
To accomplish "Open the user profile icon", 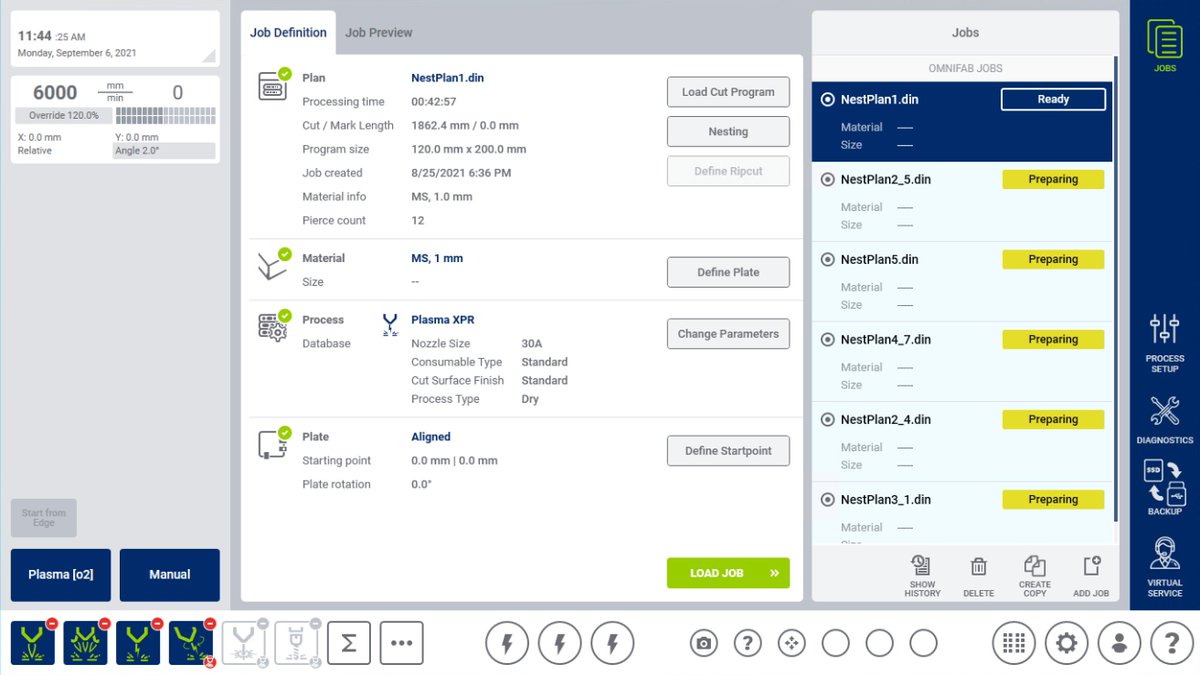I will point(1119,643).
